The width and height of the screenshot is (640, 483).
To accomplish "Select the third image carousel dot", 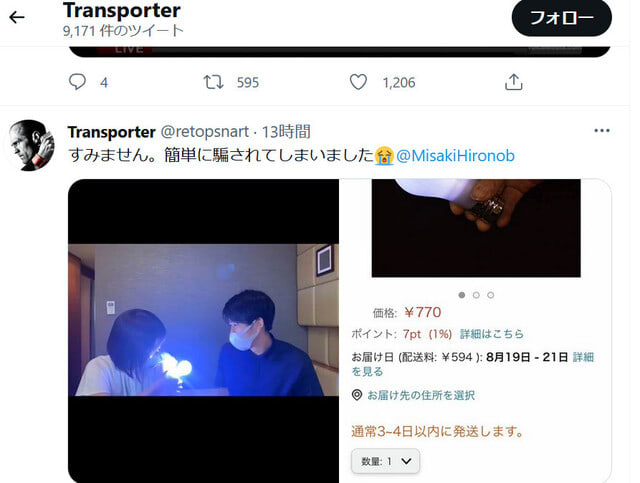I will point(491,295).
